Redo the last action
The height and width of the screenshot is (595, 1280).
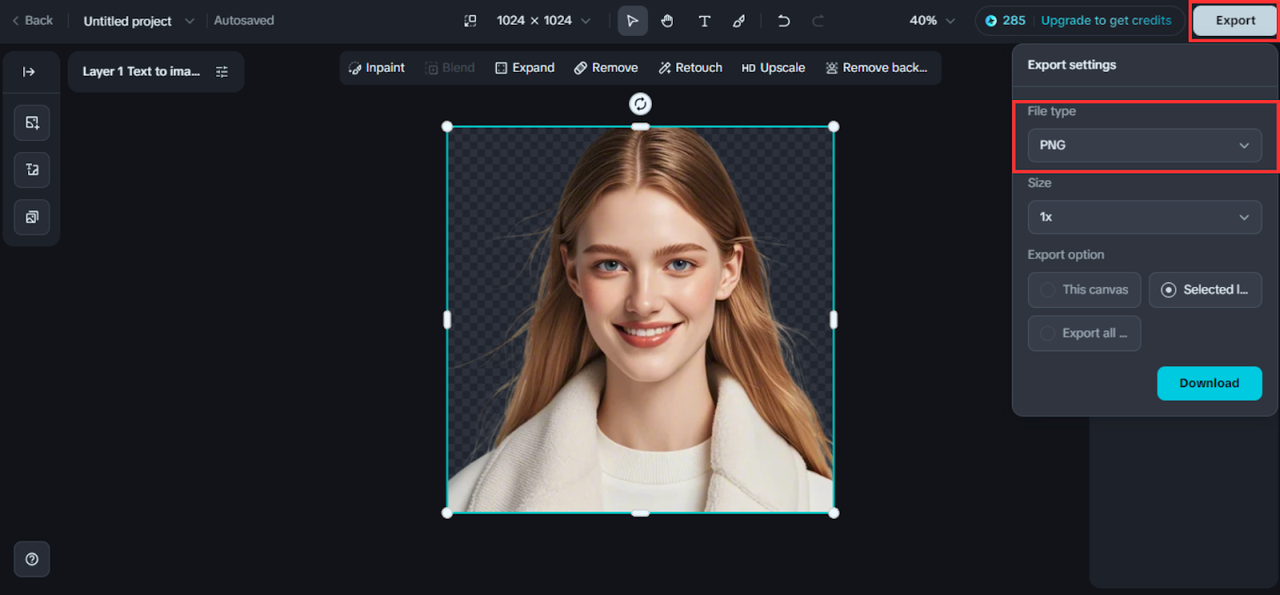pos(818,20)
